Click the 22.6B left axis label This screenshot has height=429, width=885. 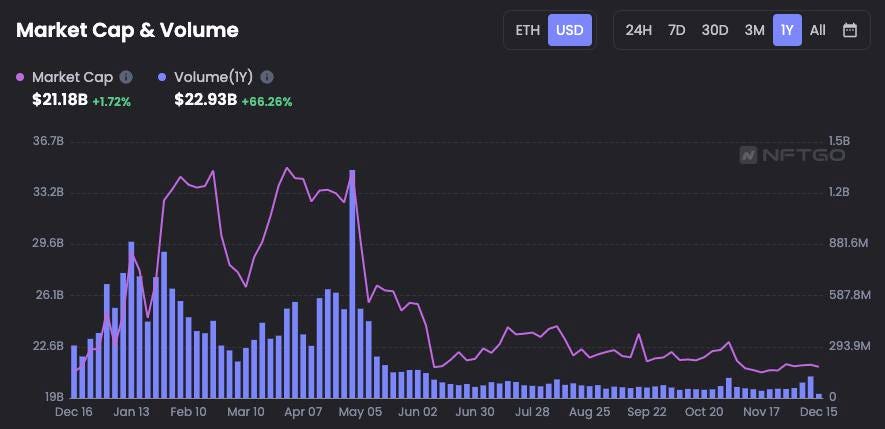pos(49,346)
